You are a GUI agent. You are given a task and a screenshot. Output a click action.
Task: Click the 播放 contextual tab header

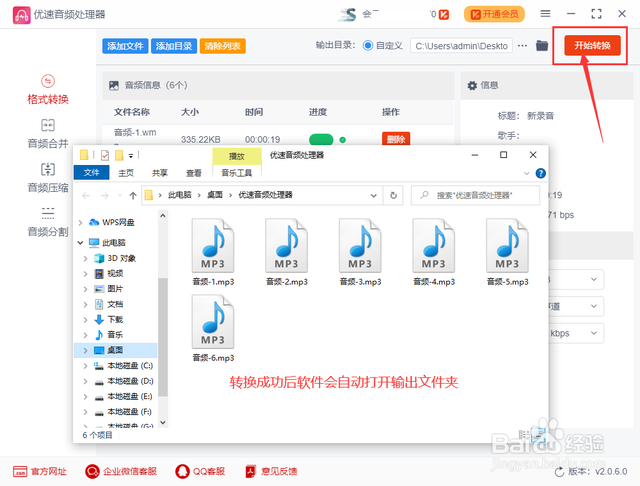click(237, 156)
